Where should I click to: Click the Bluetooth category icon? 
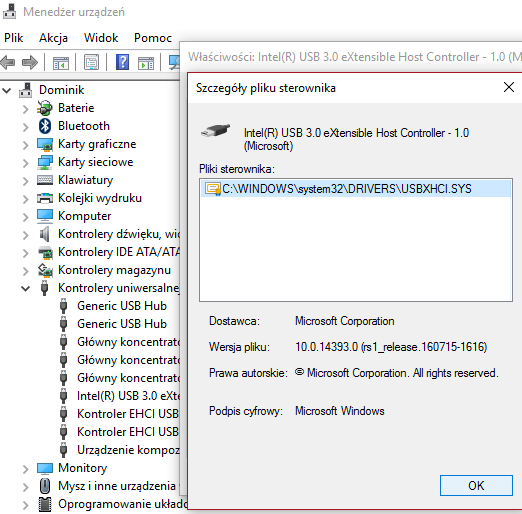pos(45,126)
